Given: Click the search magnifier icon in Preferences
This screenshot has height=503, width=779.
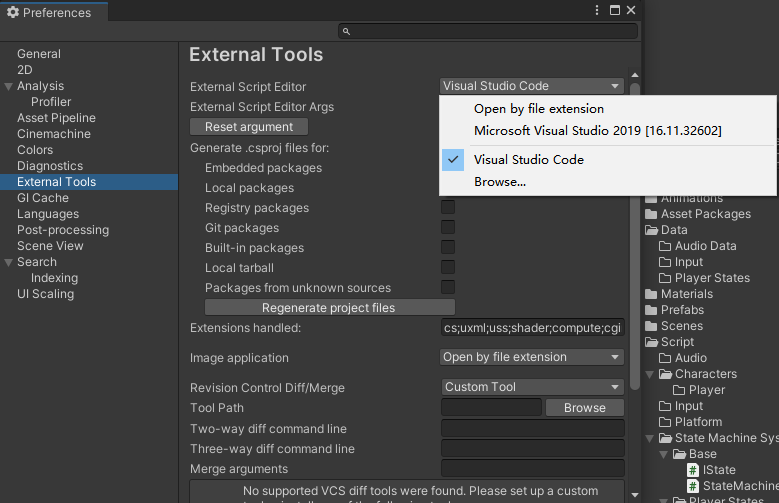Looking at the screenshot, I should click(346, 31).
